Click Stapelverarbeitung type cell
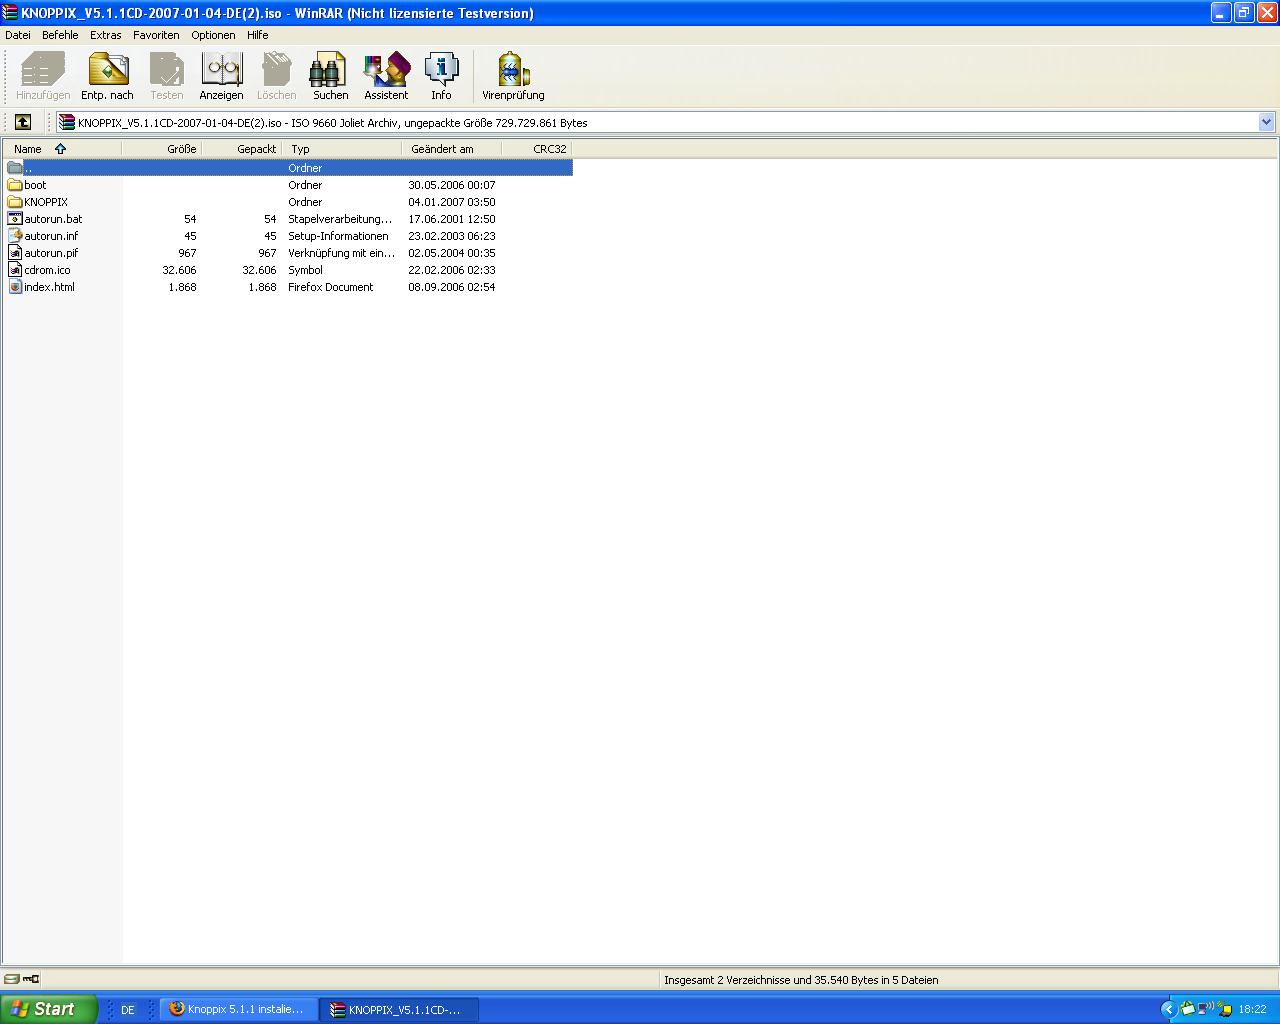The image size is (1280, 1024). 340,219
